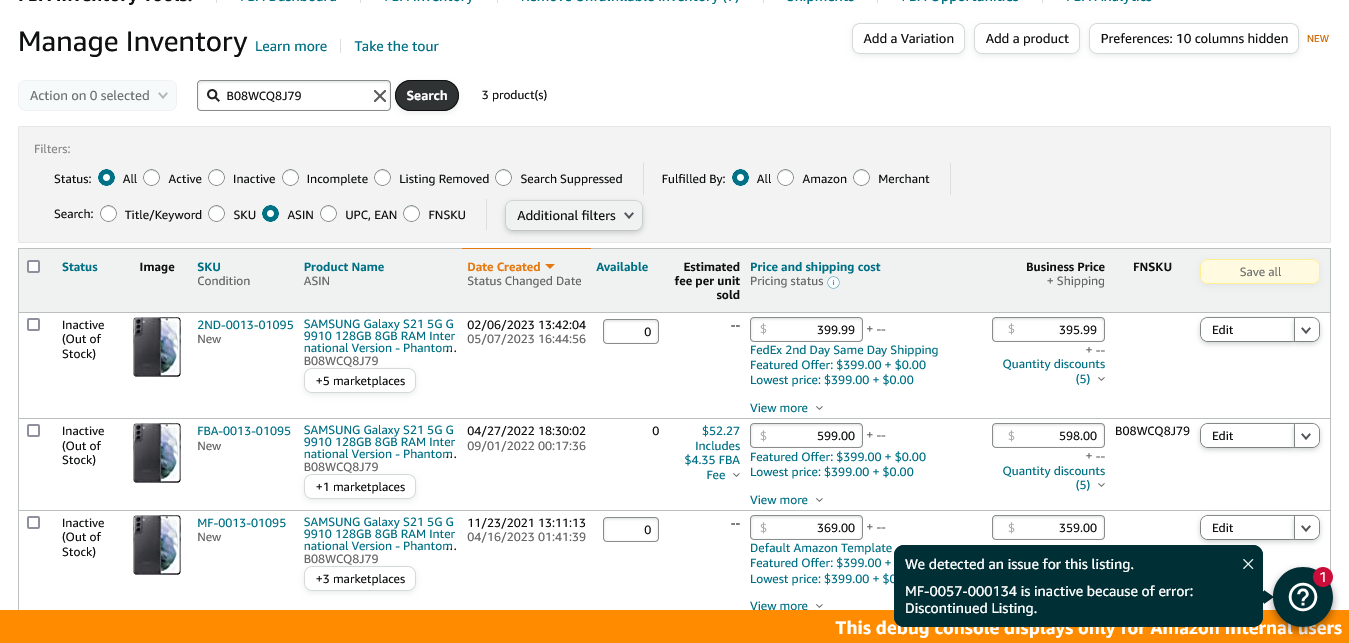Open the FBA-0013-01095 SKU link

[x=244, y=431]
